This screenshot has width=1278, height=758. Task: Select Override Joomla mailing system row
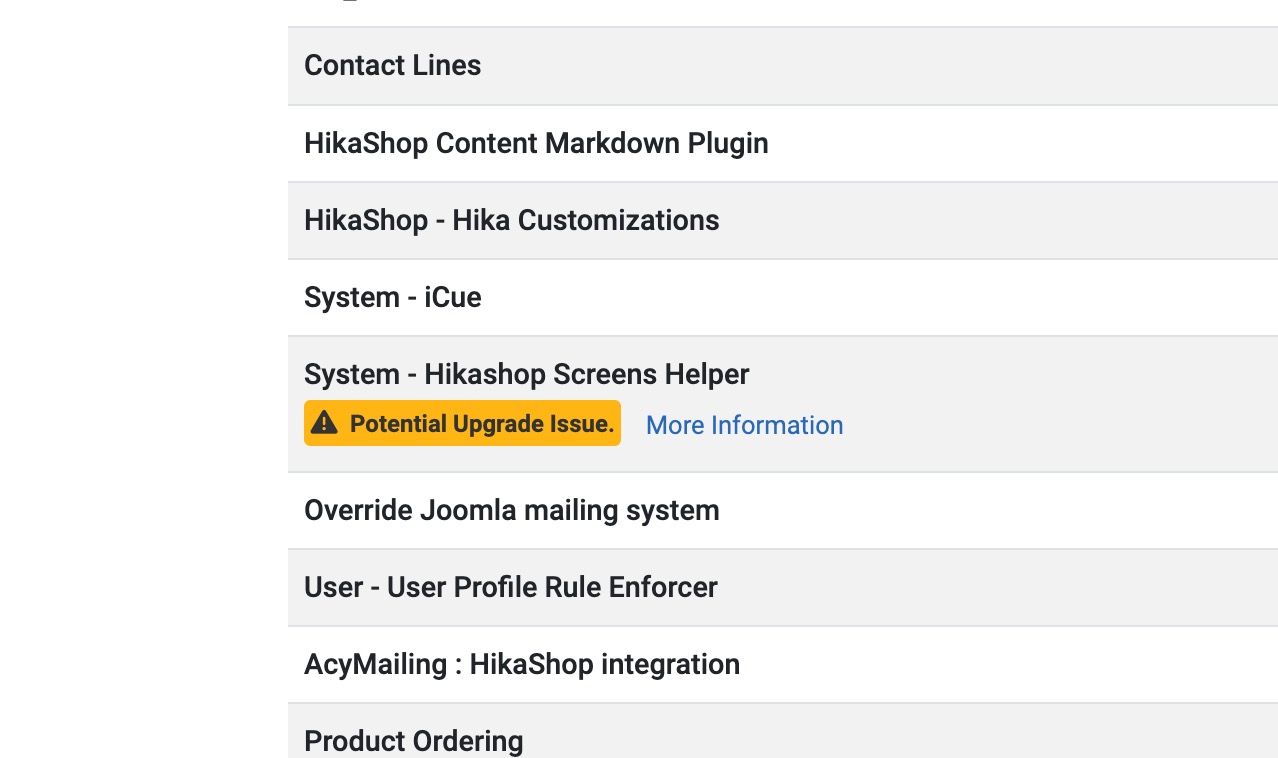tap(783, 511)
